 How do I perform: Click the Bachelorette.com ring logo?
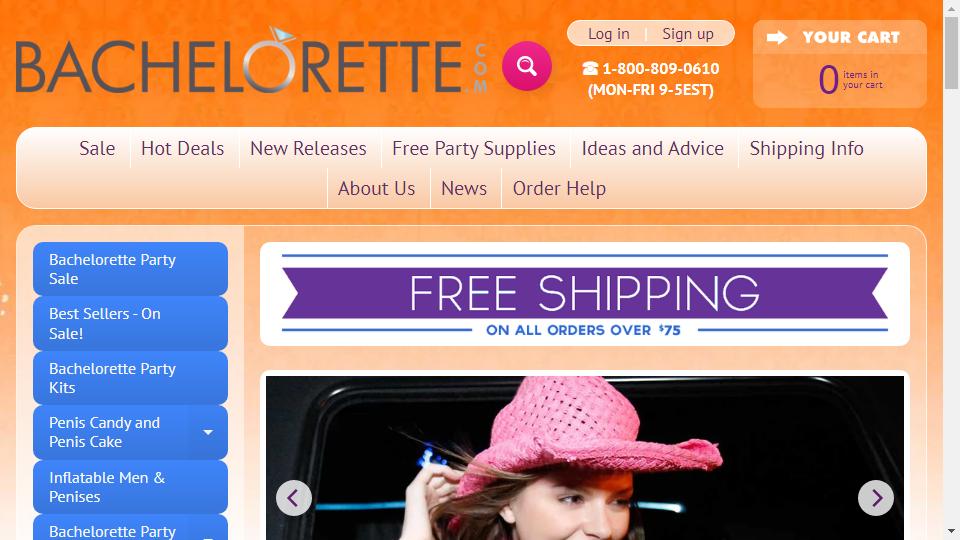click(x=252, y=62)
